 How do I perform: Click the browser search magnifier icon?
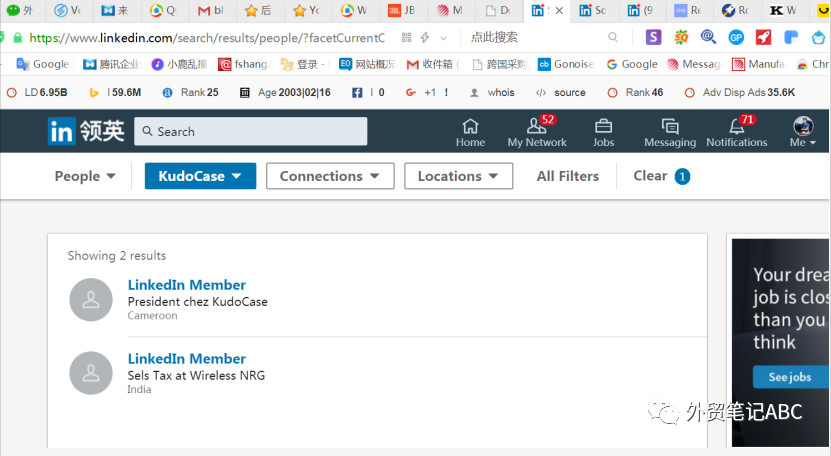pos(613,37)
